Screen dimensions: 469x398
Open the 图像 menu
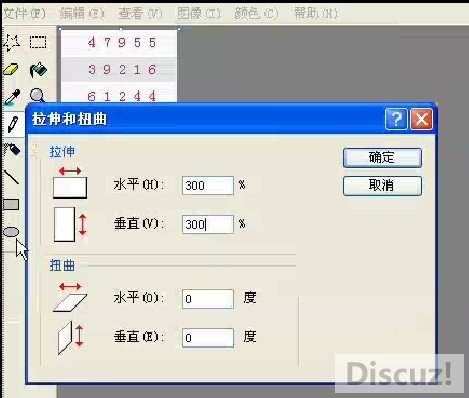[x=199, y=13]
